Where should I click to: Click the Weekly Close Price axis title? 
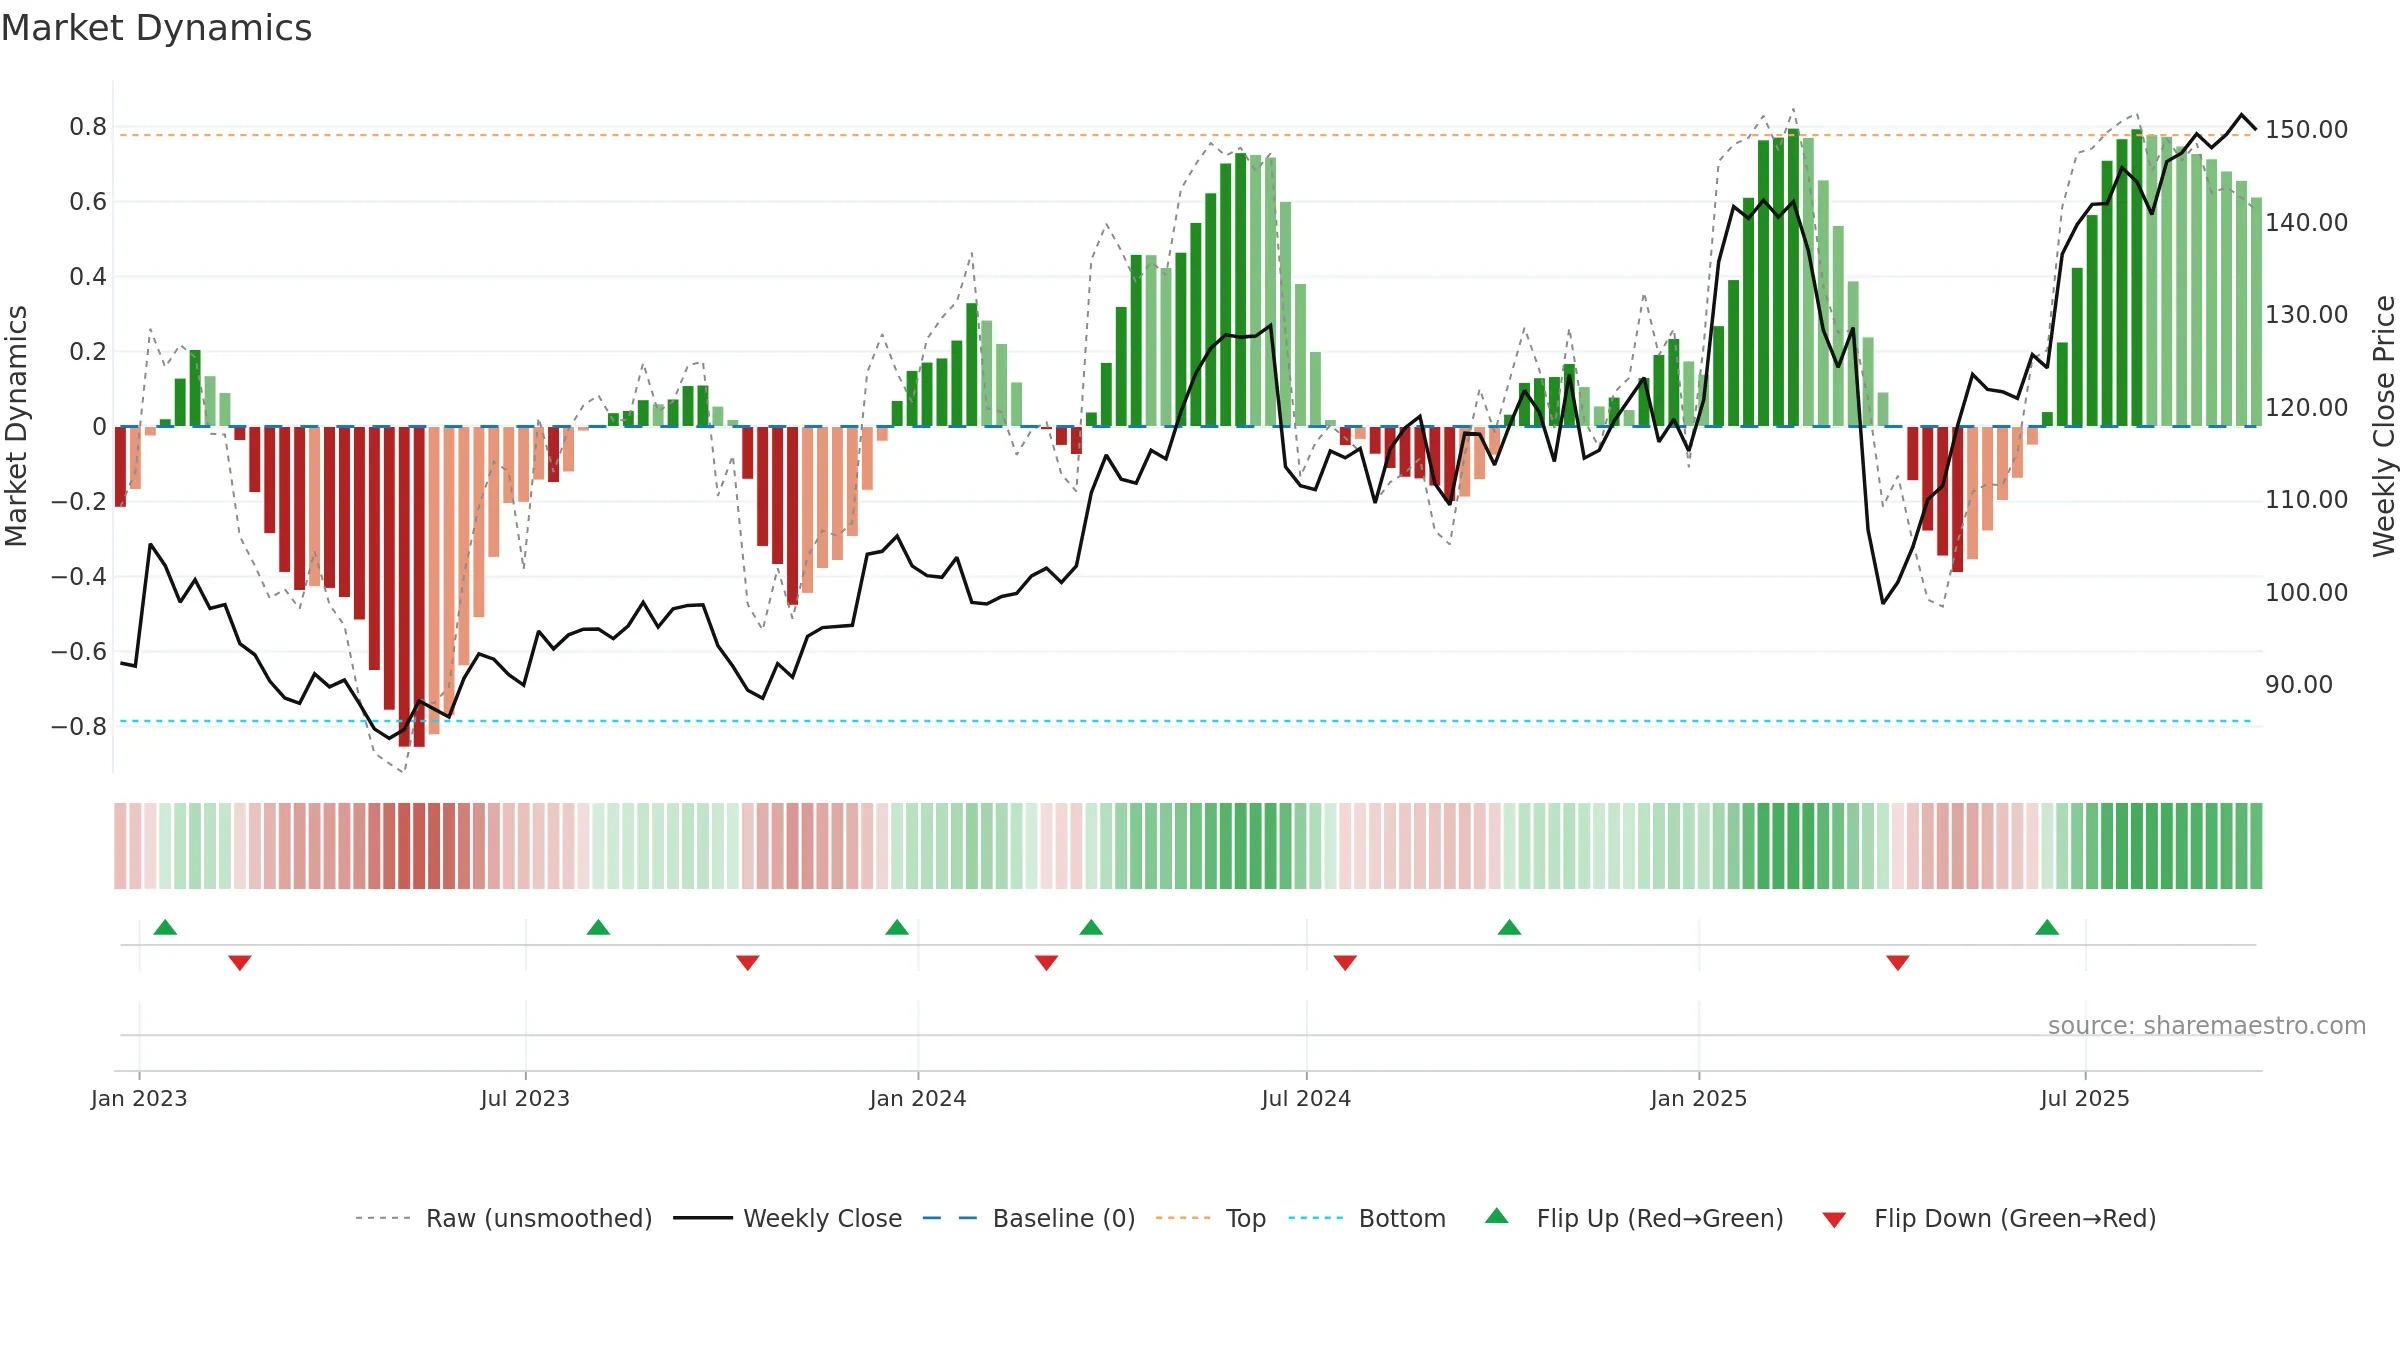(2384, 426)
